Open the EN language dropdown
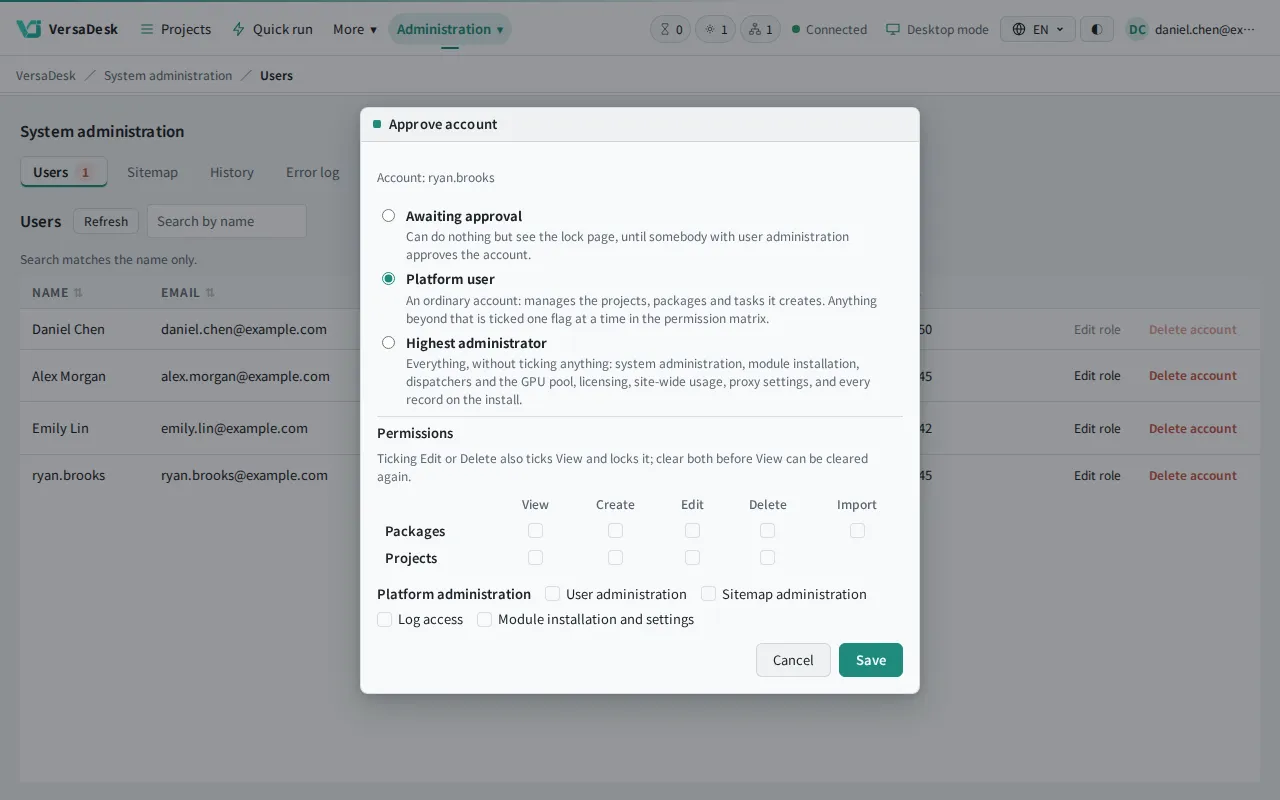This screenshot has width=1280, height=800. pos(1039,29)
